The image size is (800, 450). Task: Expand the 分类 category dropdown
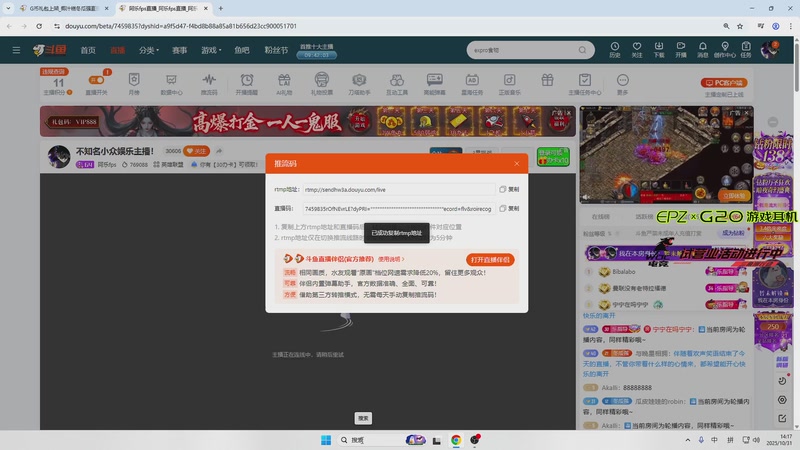tap(149, 50)
